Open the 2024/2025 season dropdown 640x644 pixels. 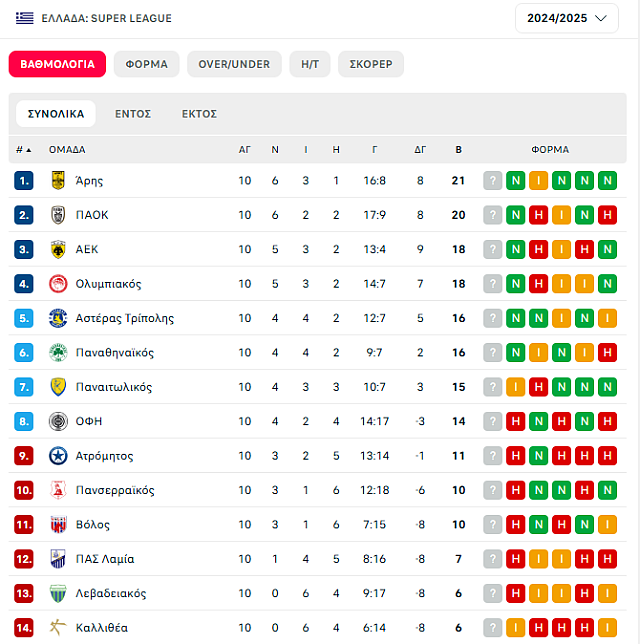pyautogui.click(x=566, y=18)
